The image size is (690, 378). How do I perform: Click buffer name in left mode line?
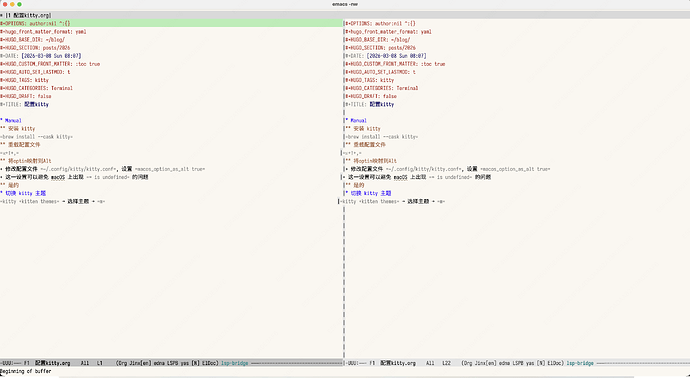(53, 363)
